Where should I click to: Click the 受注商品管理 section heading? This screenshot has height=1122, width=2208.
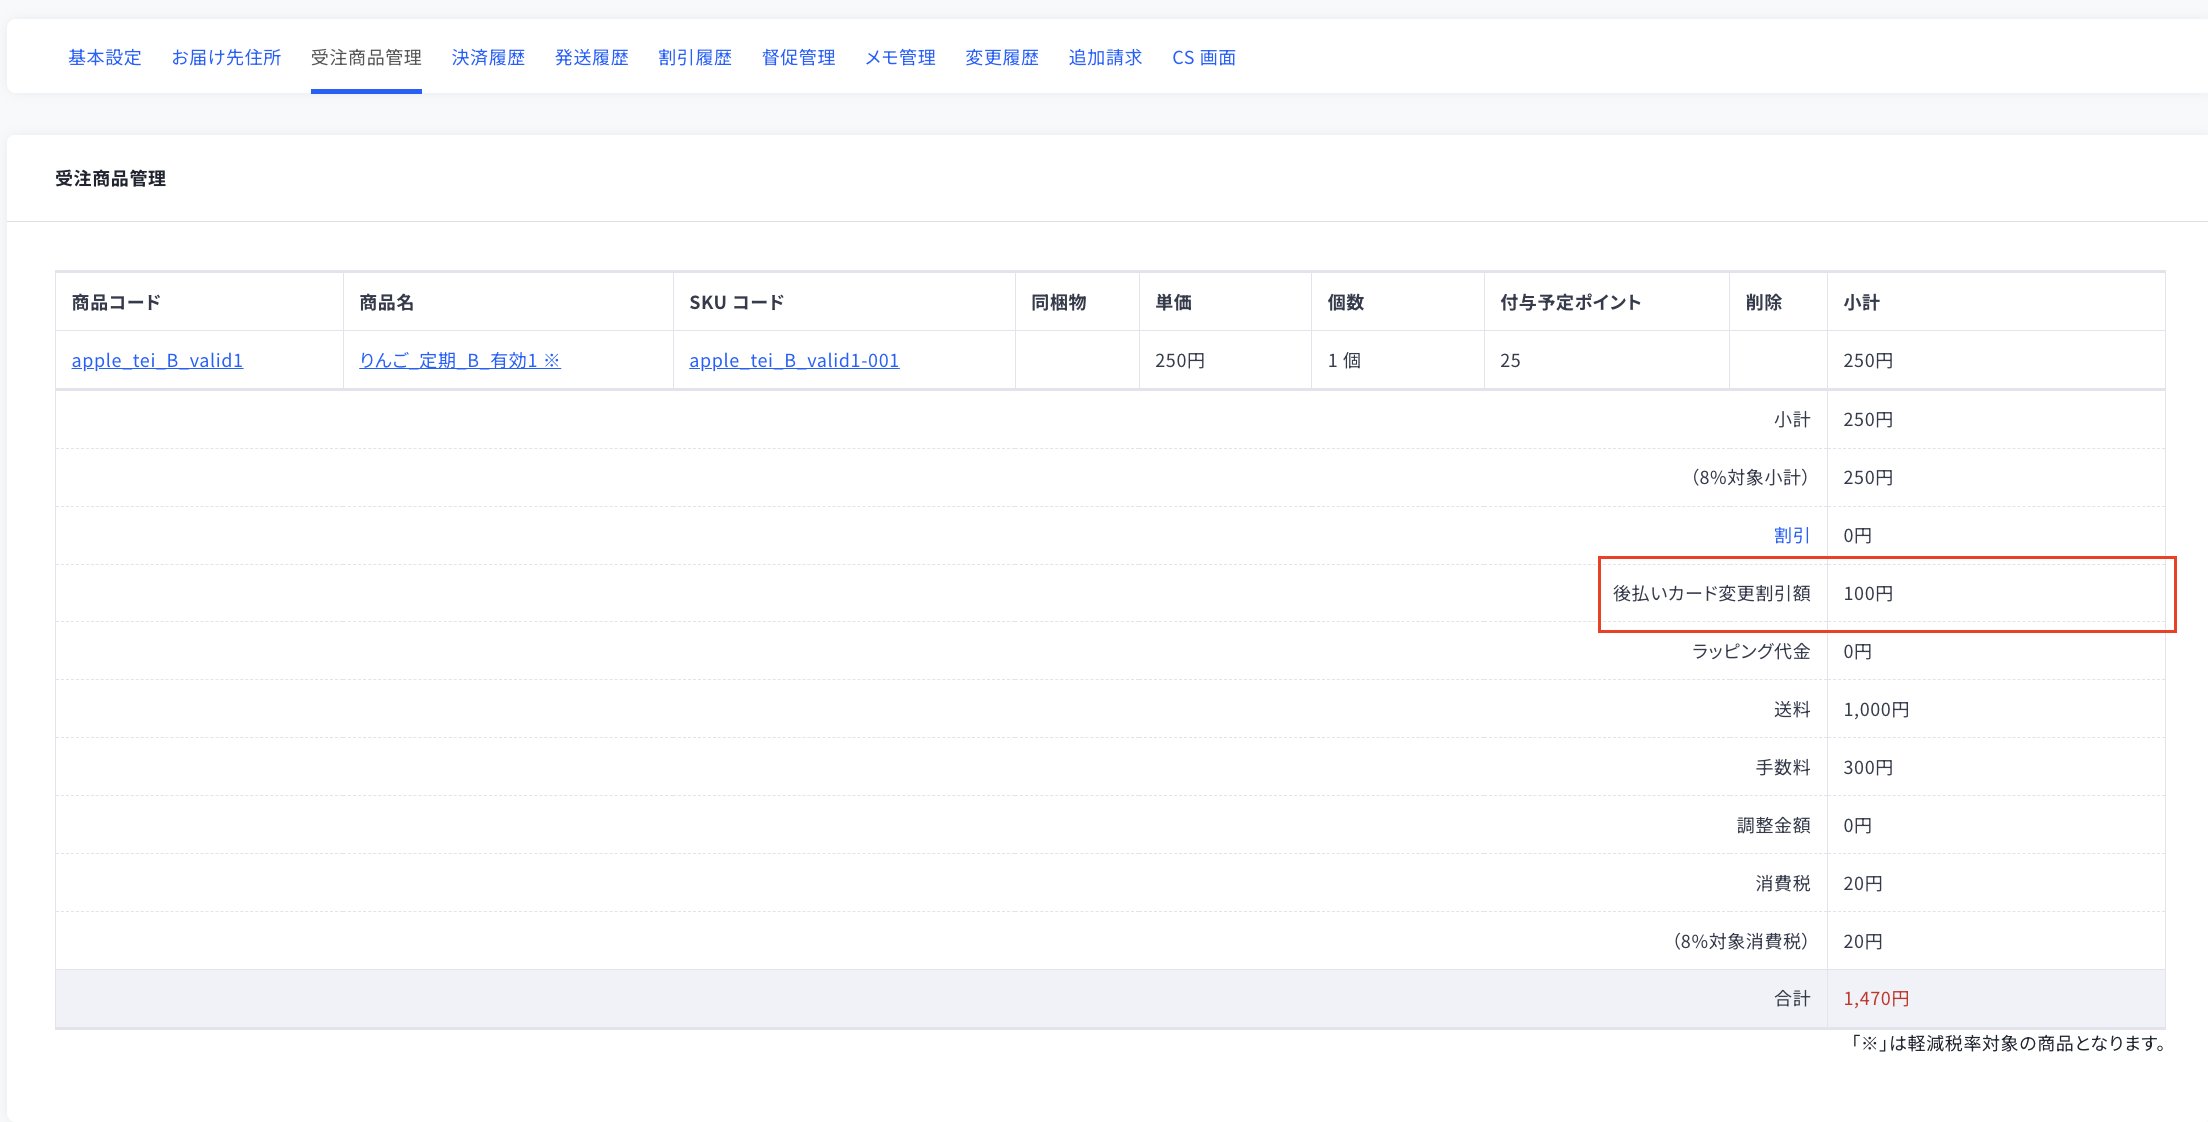110,178
